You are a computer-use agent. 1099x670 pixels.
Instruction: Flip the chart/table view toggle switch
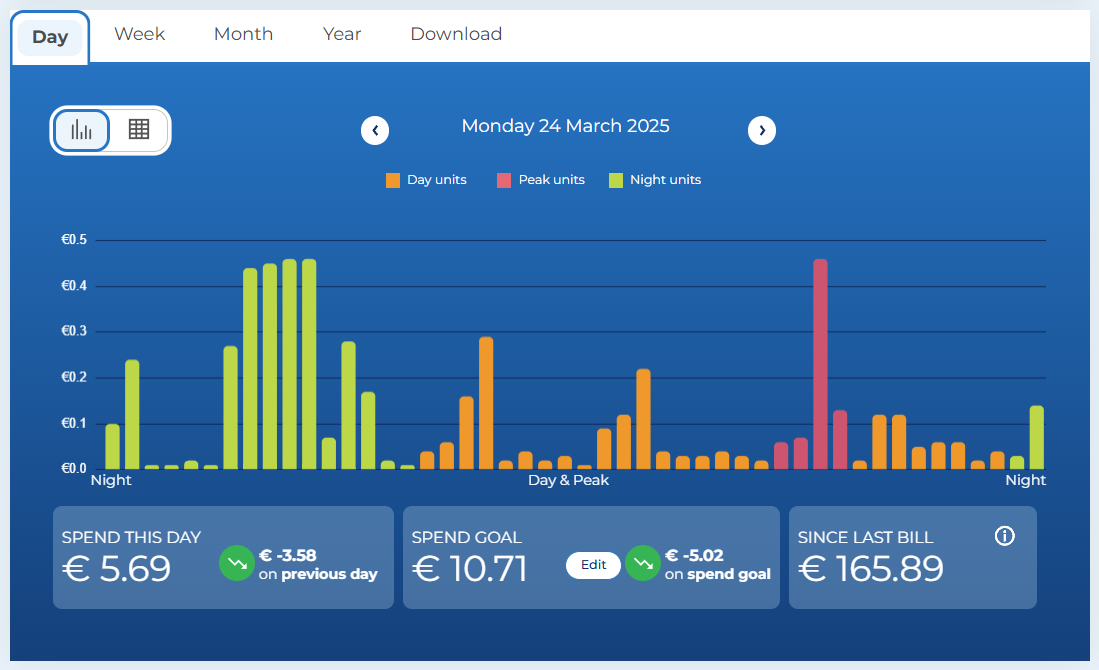[110, 130]
